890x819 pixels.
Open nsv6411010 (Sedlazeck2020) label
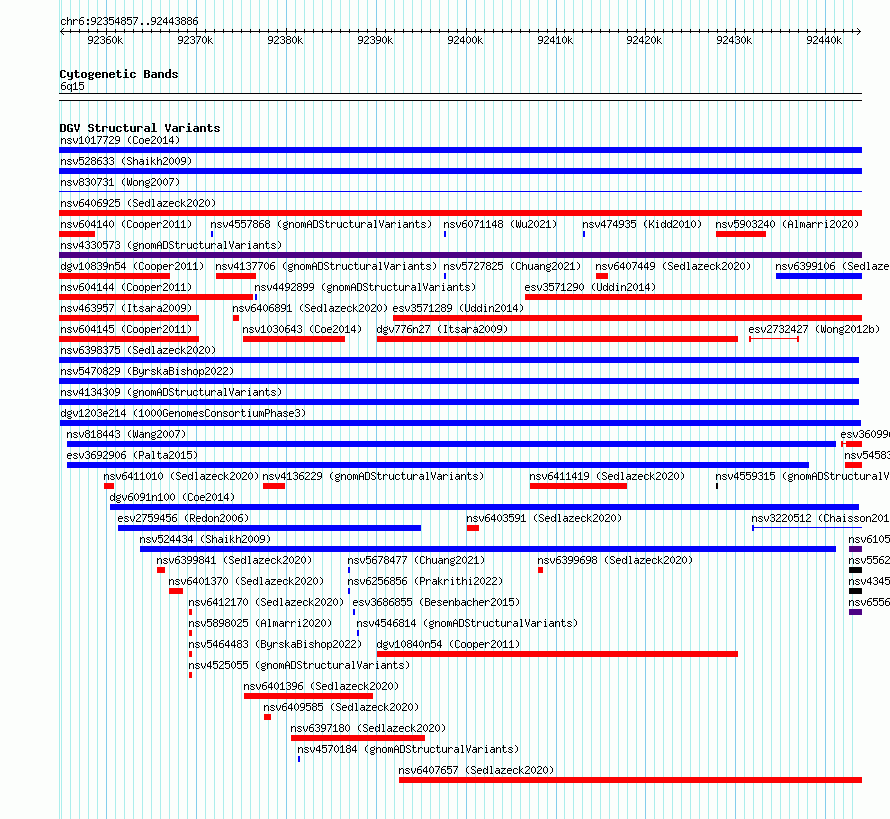pos(181,476)
